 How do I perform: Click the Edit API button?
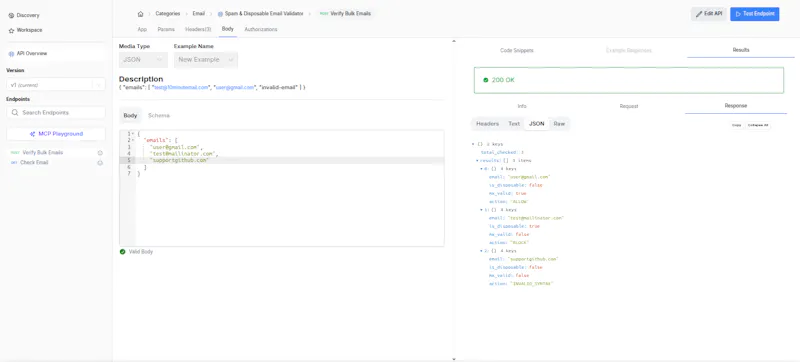point(709,14)
